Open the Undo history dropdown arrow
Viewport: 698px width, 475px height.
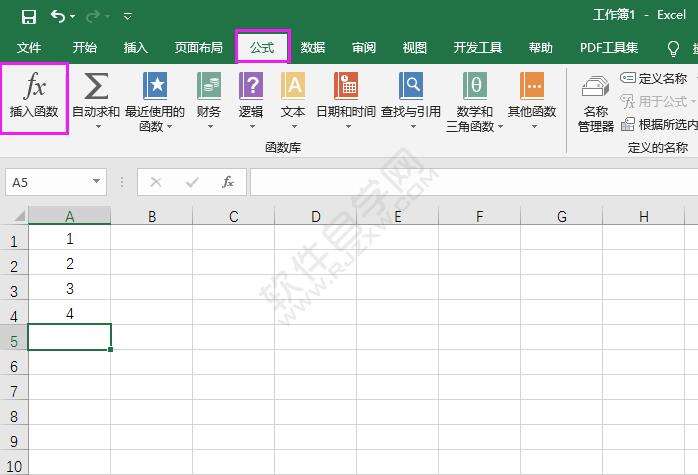73,17
